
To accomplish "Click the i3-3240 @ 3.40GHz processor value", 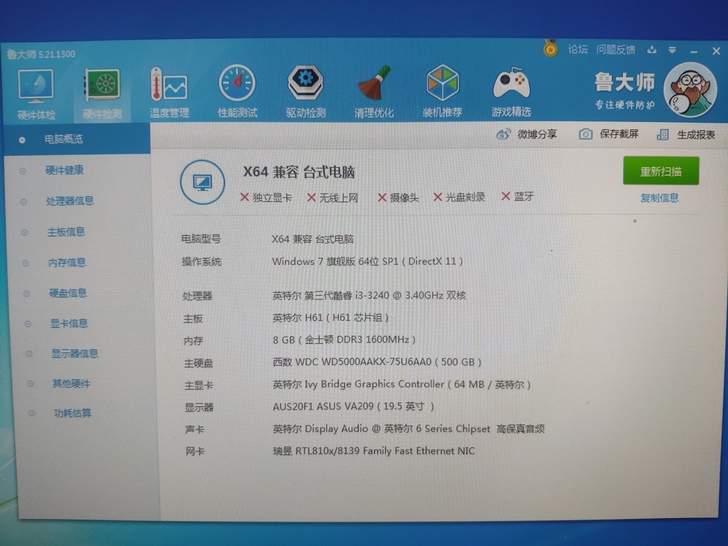I will [x=369, y=295].
